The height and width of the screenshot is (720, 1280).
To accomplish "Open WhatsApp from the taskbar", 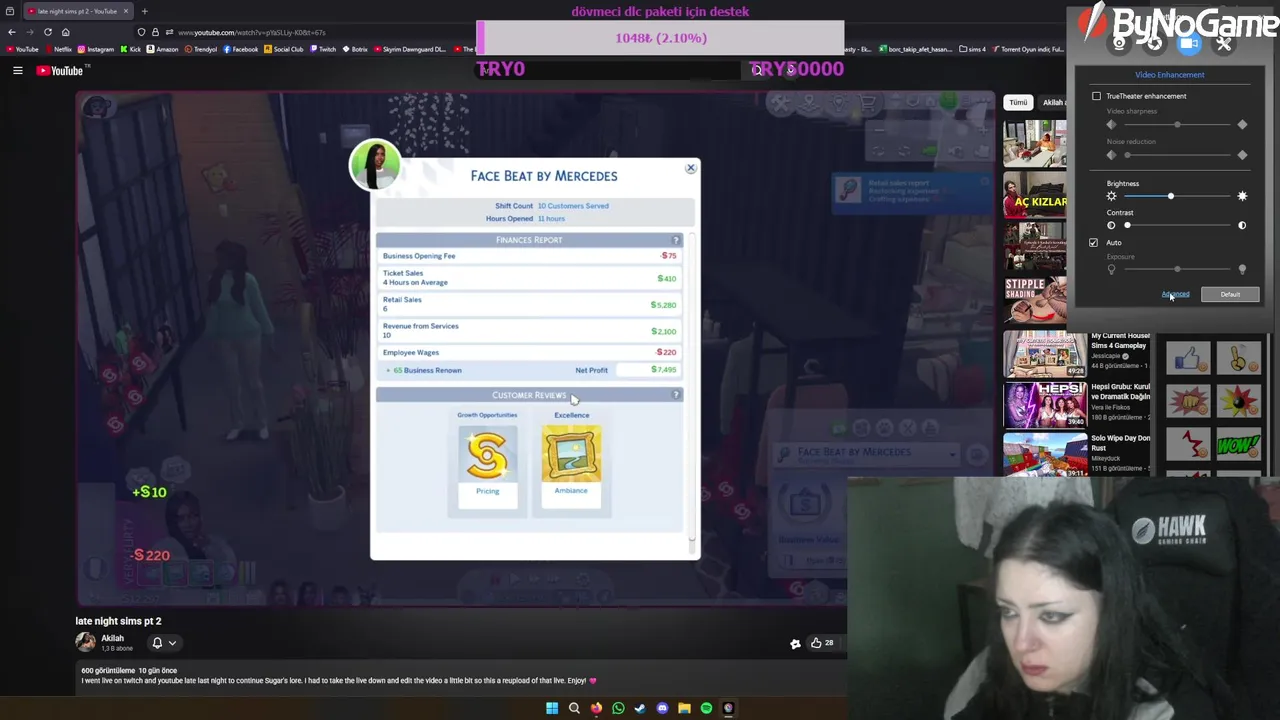I will pyautogui.click(x=618, y=708).
